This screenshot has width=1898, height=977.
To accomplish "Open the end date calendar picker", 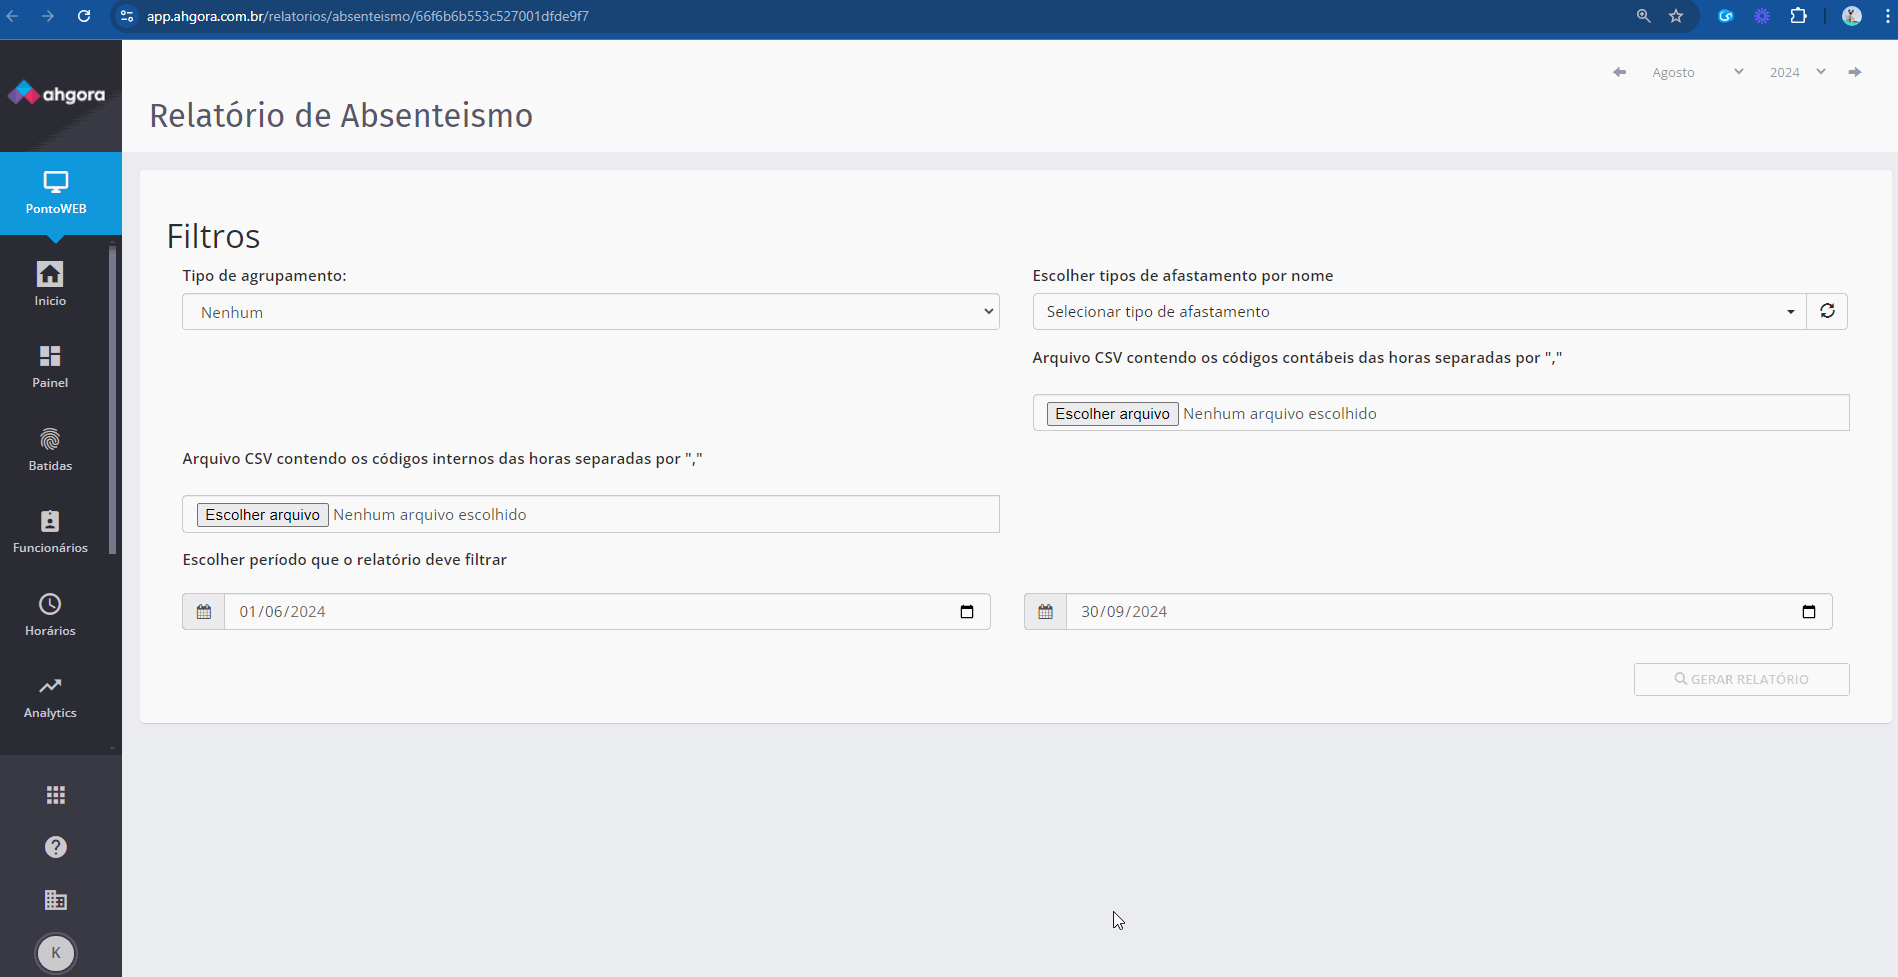I will (1808, 612).
